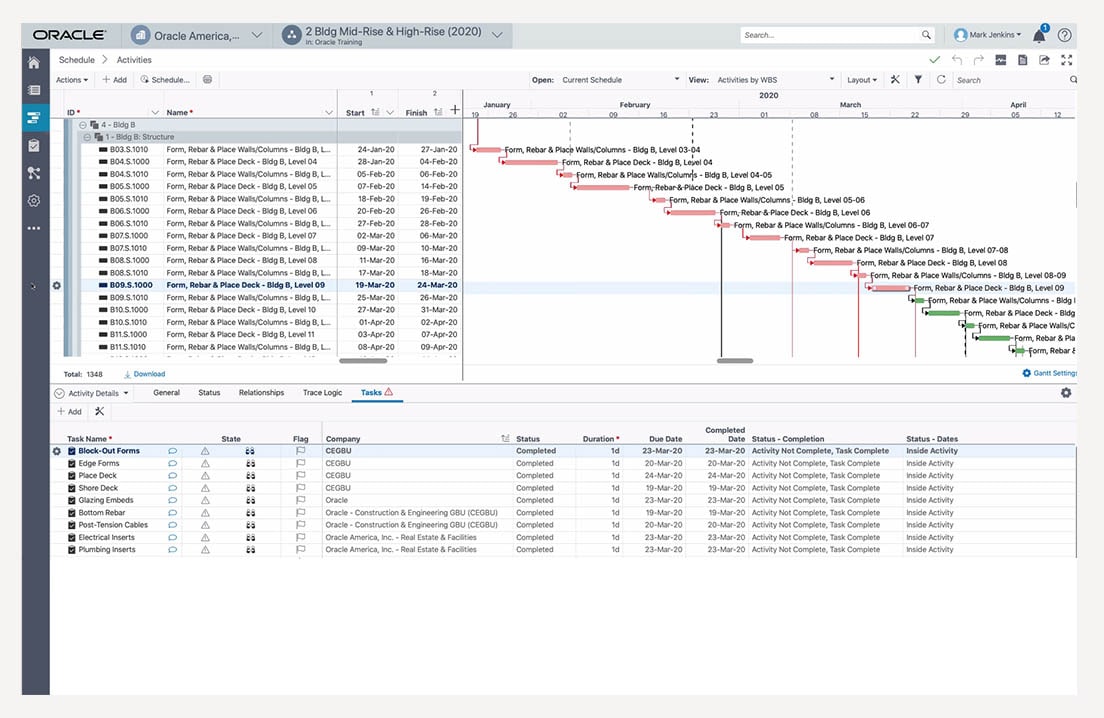Open detail panel settings gear icon

[1065, 393]
